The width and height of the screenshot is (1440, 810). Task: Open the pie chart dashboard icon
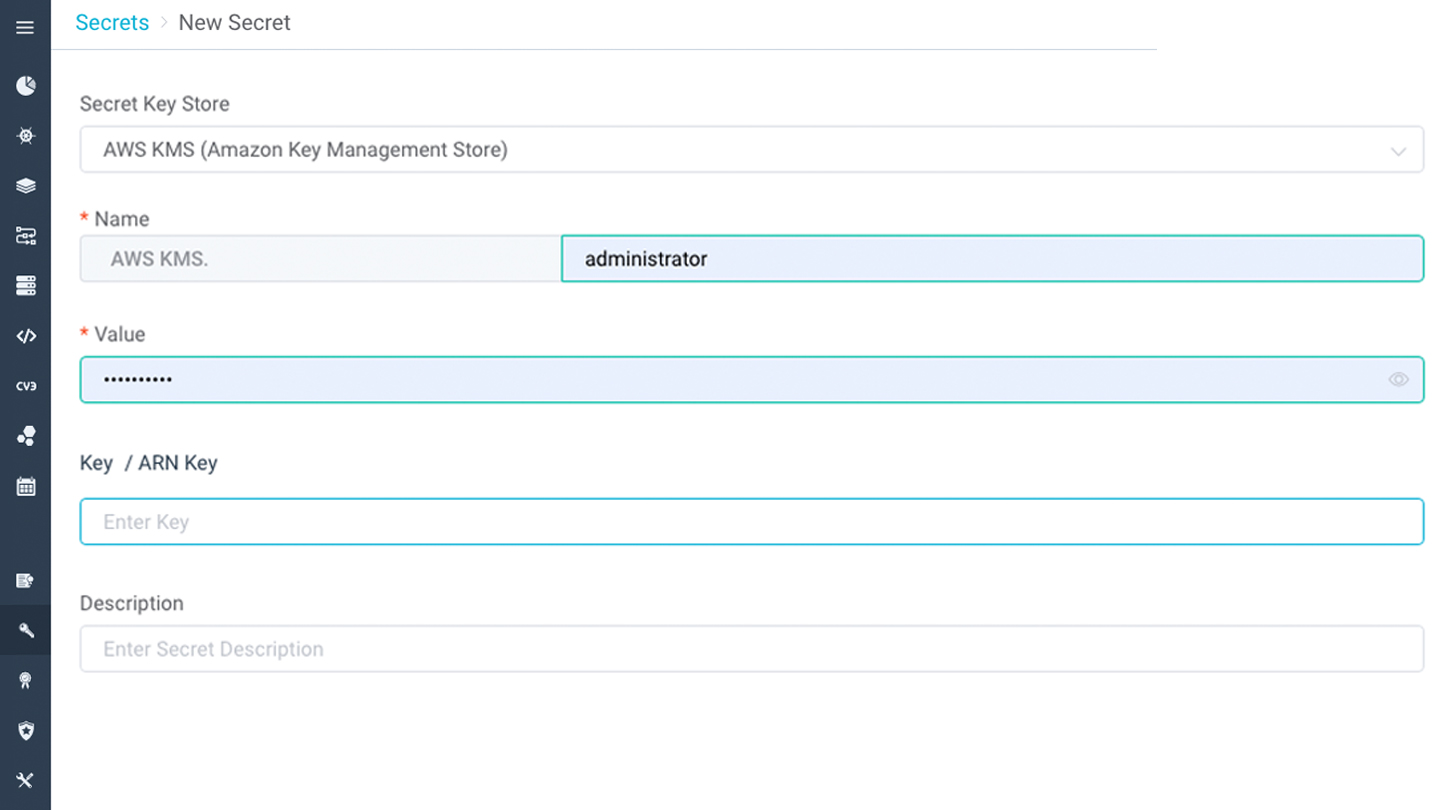pyautogui.click(x=25, y=86)
